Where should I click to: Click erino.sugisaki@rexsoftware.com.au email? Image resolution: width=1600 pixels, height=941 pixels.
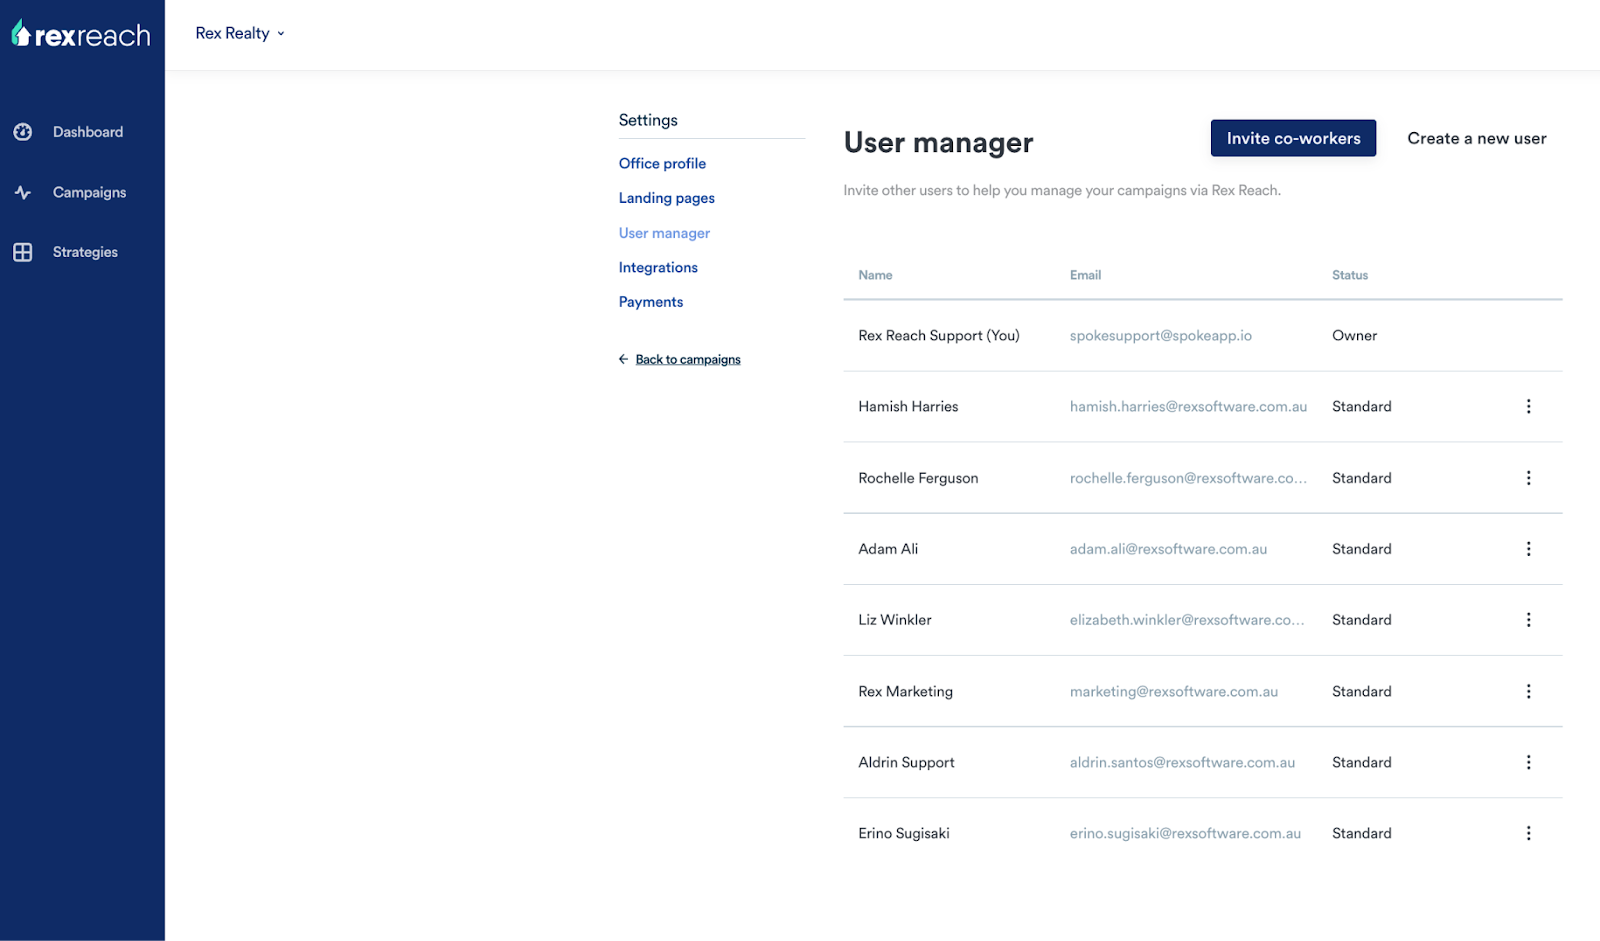point(1185,833)
